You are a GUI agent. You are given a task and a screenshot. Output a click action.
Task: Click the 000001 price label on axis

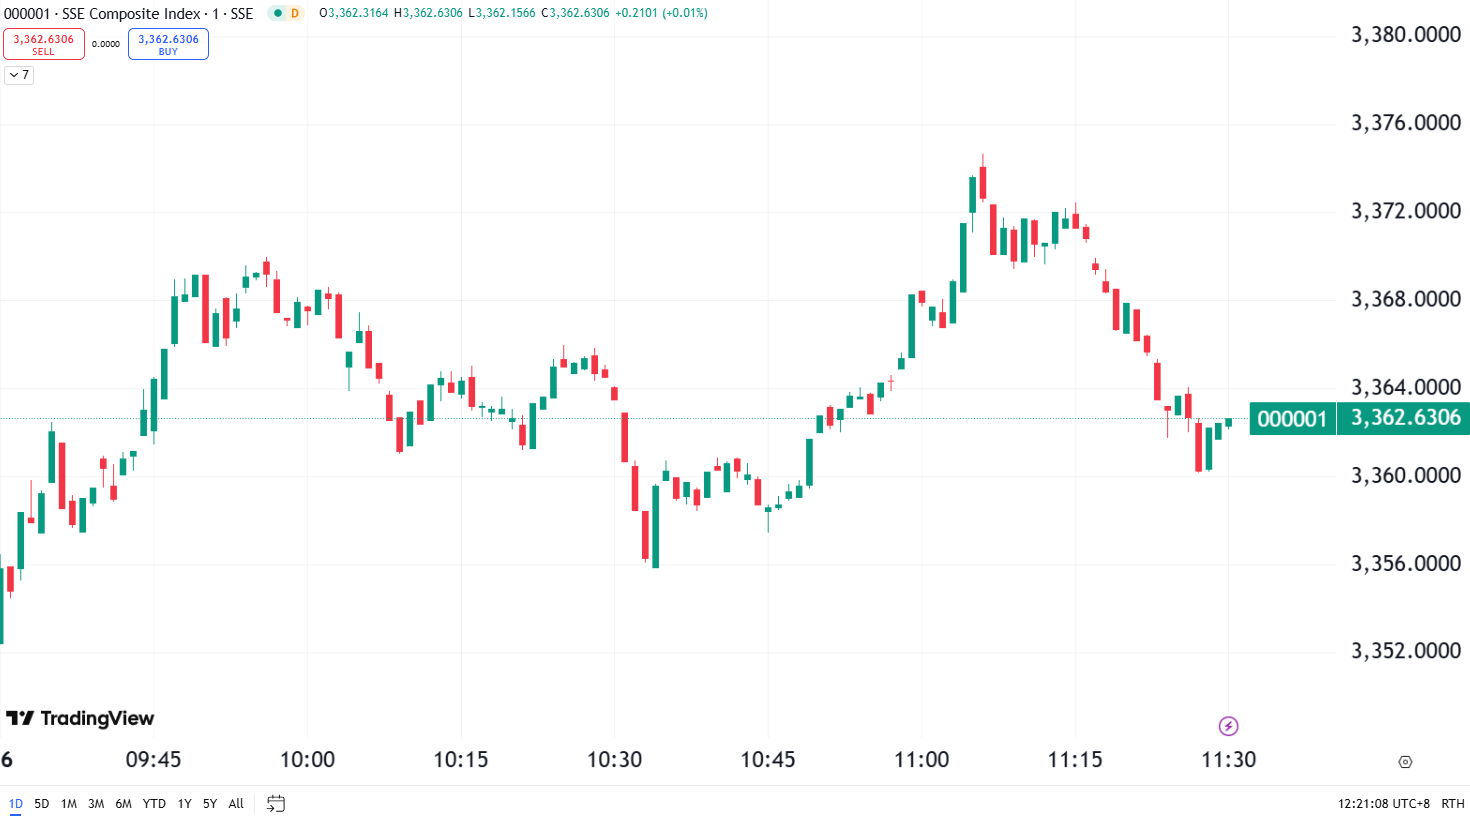pos(1292,418)
